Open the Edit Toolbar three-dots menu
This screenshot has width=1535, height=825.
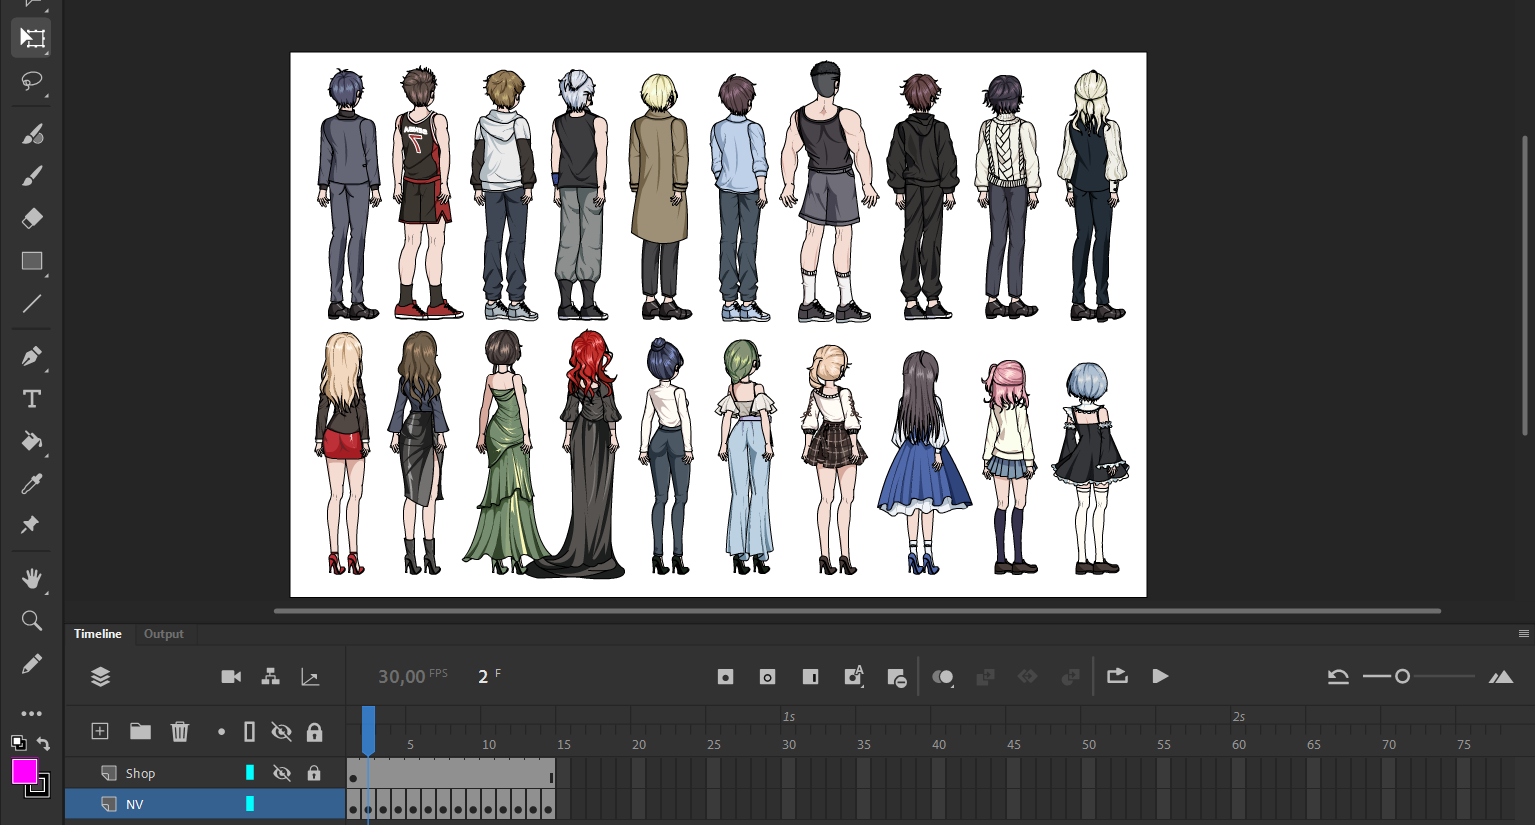(32, 713)
